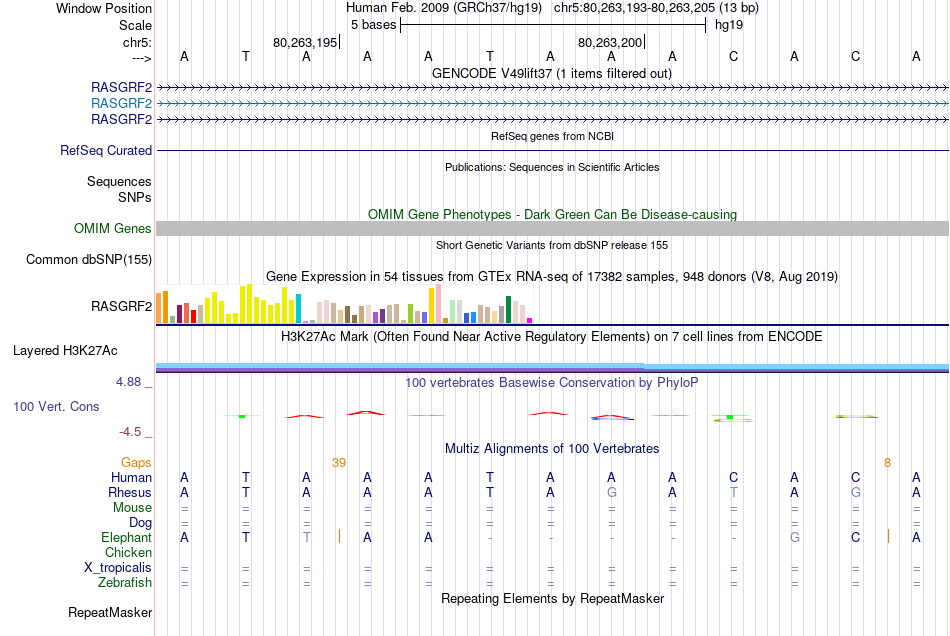Click the magenta bar ending the GTEx chart

[x=530, y=320]
